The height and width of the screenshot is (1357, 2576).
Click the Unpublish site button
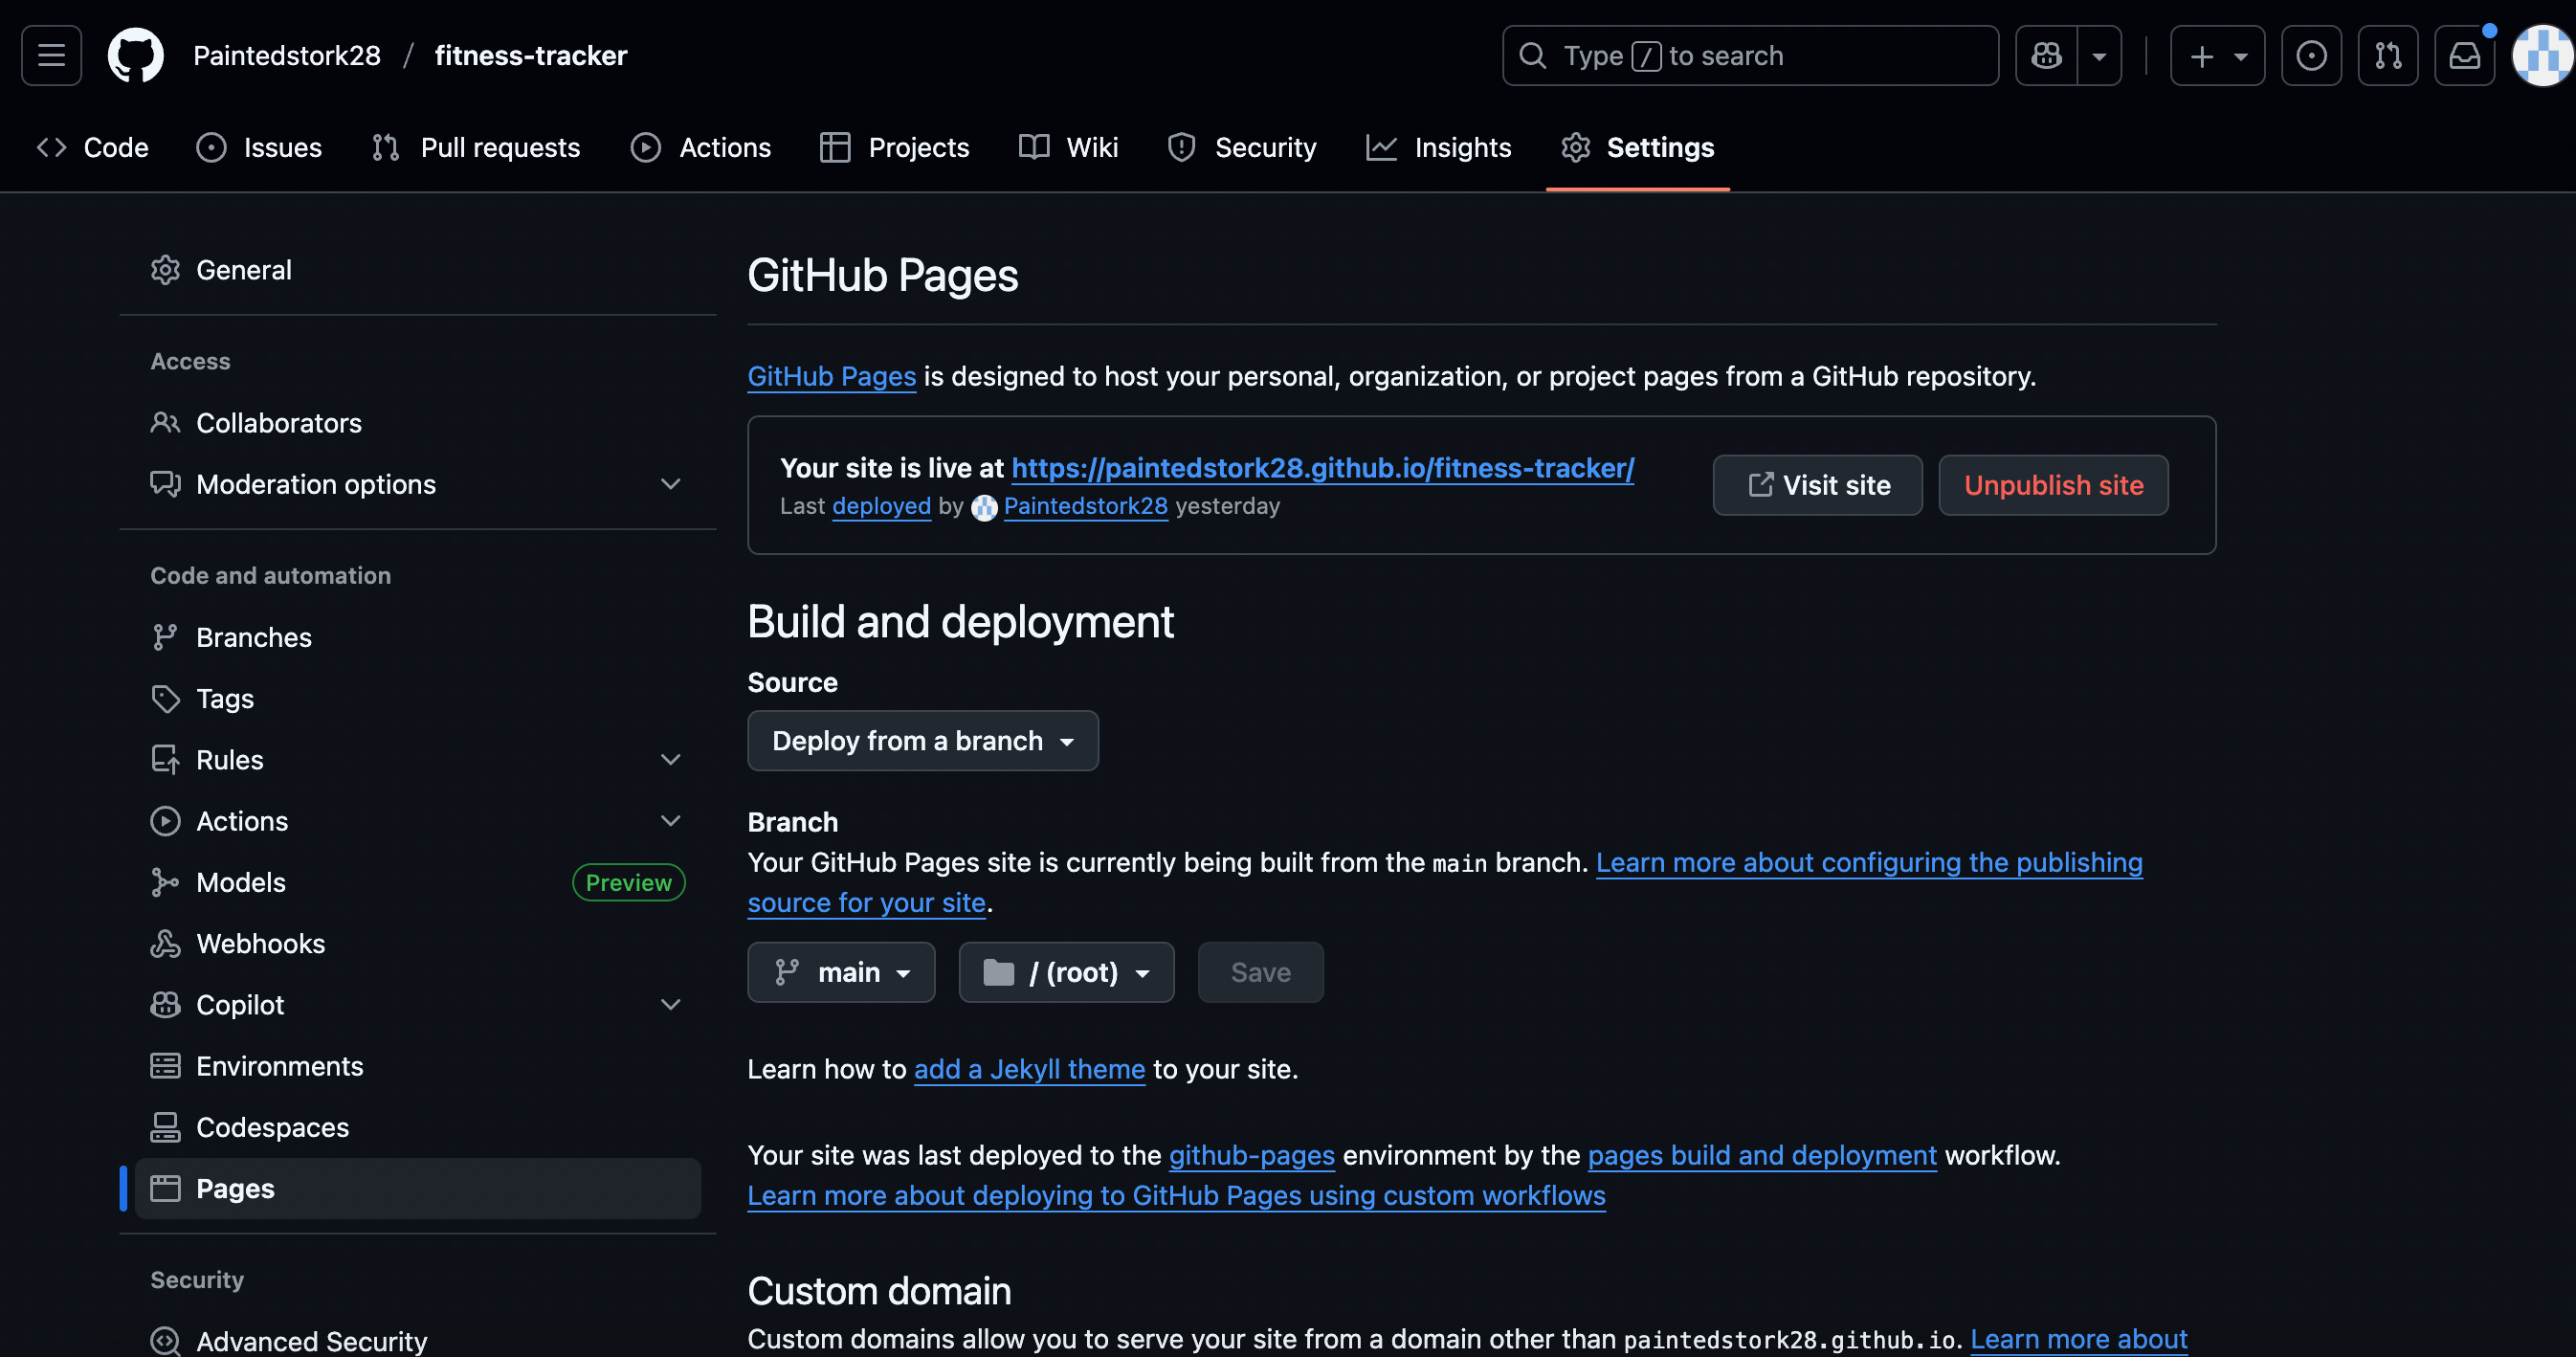click(2053, 485)
